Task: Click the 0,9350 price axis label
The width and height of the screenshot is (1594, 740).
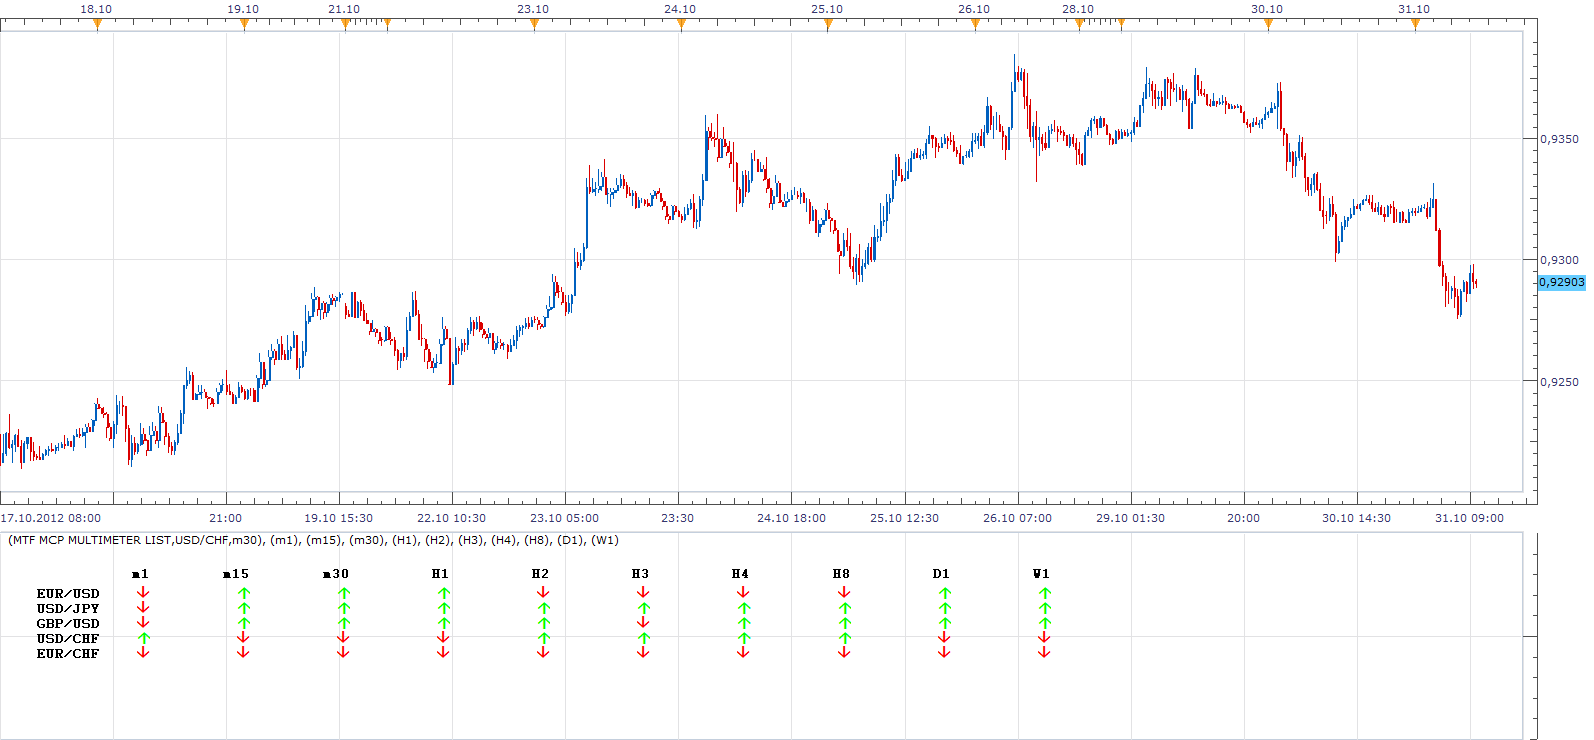Action: 1559,139
